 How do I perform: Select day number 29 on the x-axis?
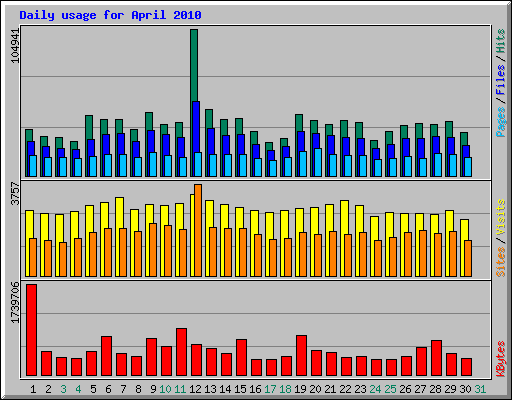(450, 389)
